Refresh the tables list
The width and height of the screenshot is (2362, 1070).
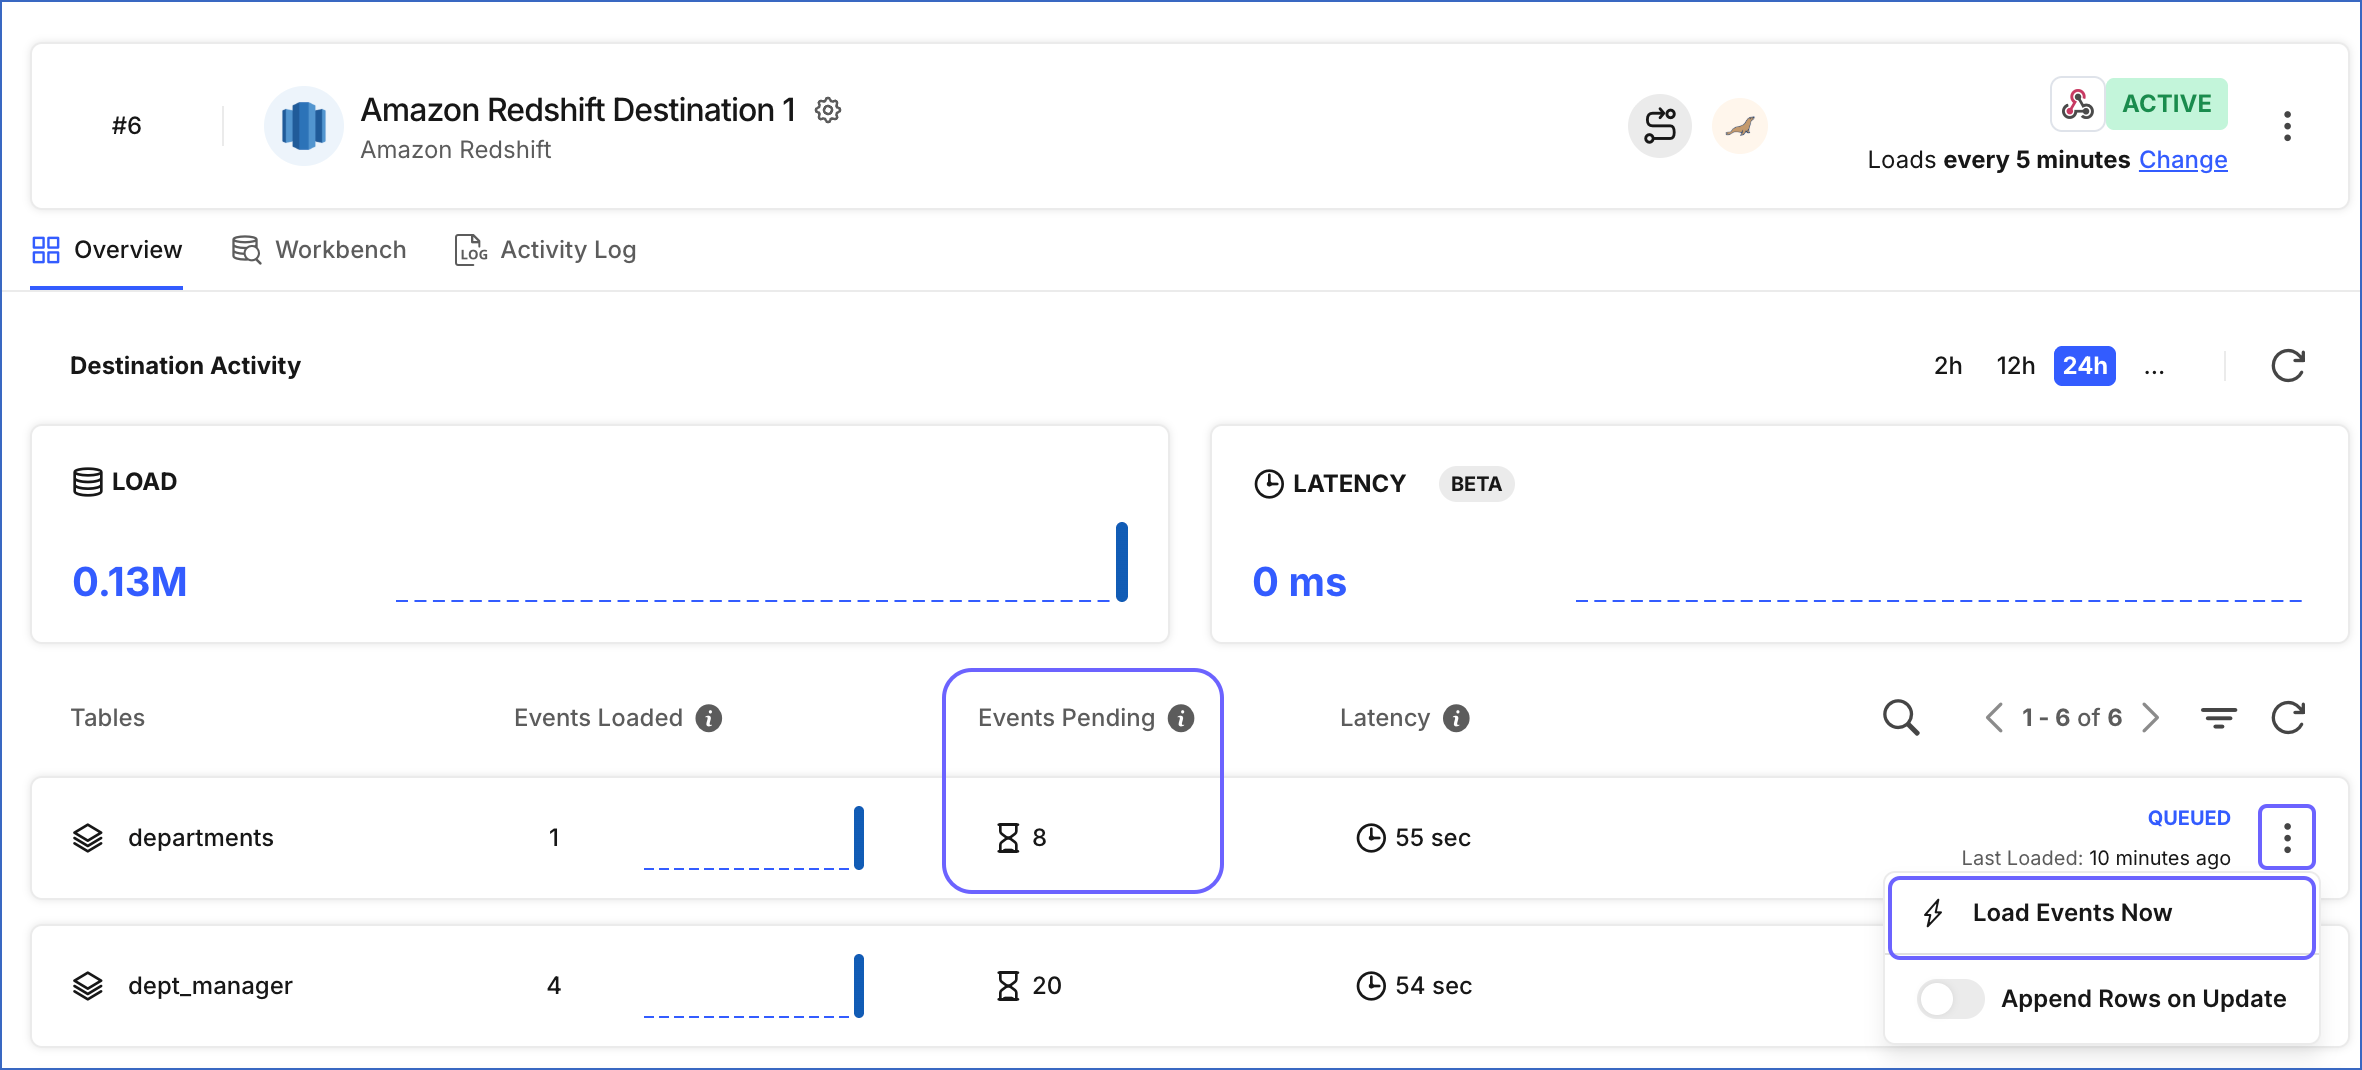2288,718
